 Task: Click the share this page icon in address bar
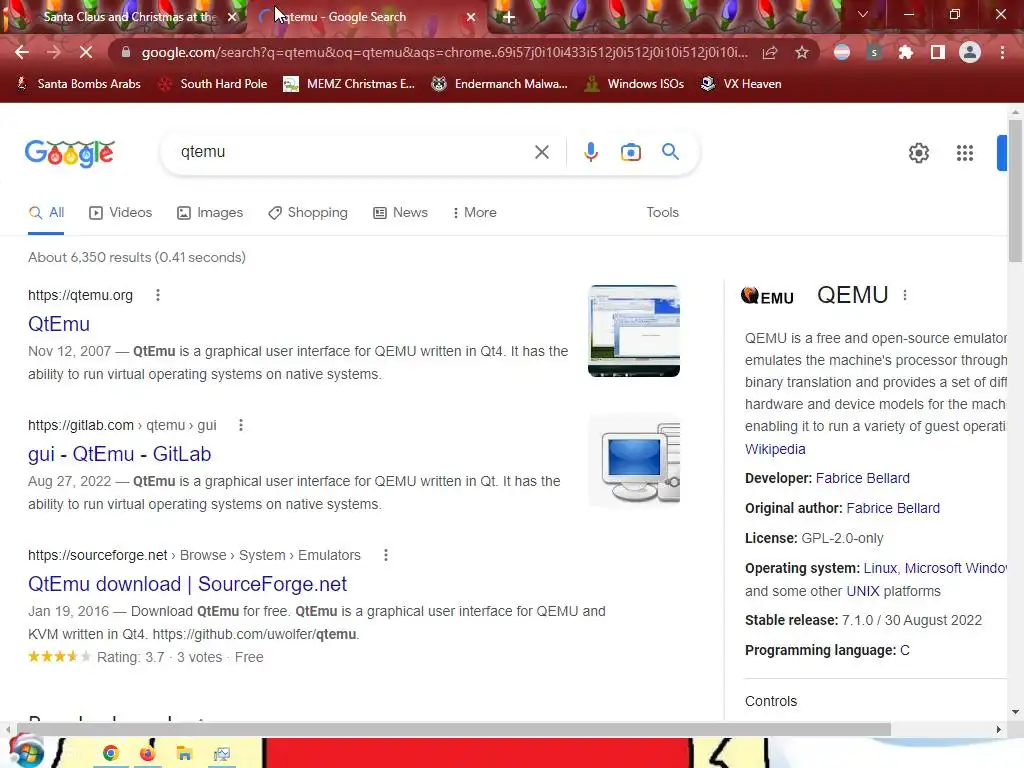click(x=770, y=52)
